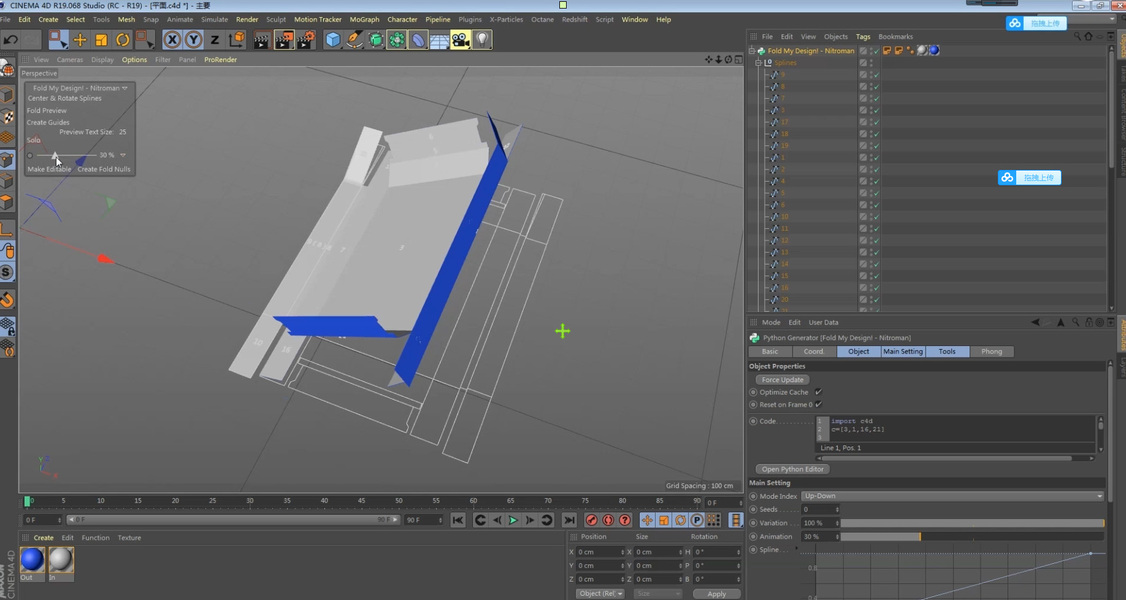Toggle Parameter keyframe P icon
1126x600 pixels.
tap(697, 520)
